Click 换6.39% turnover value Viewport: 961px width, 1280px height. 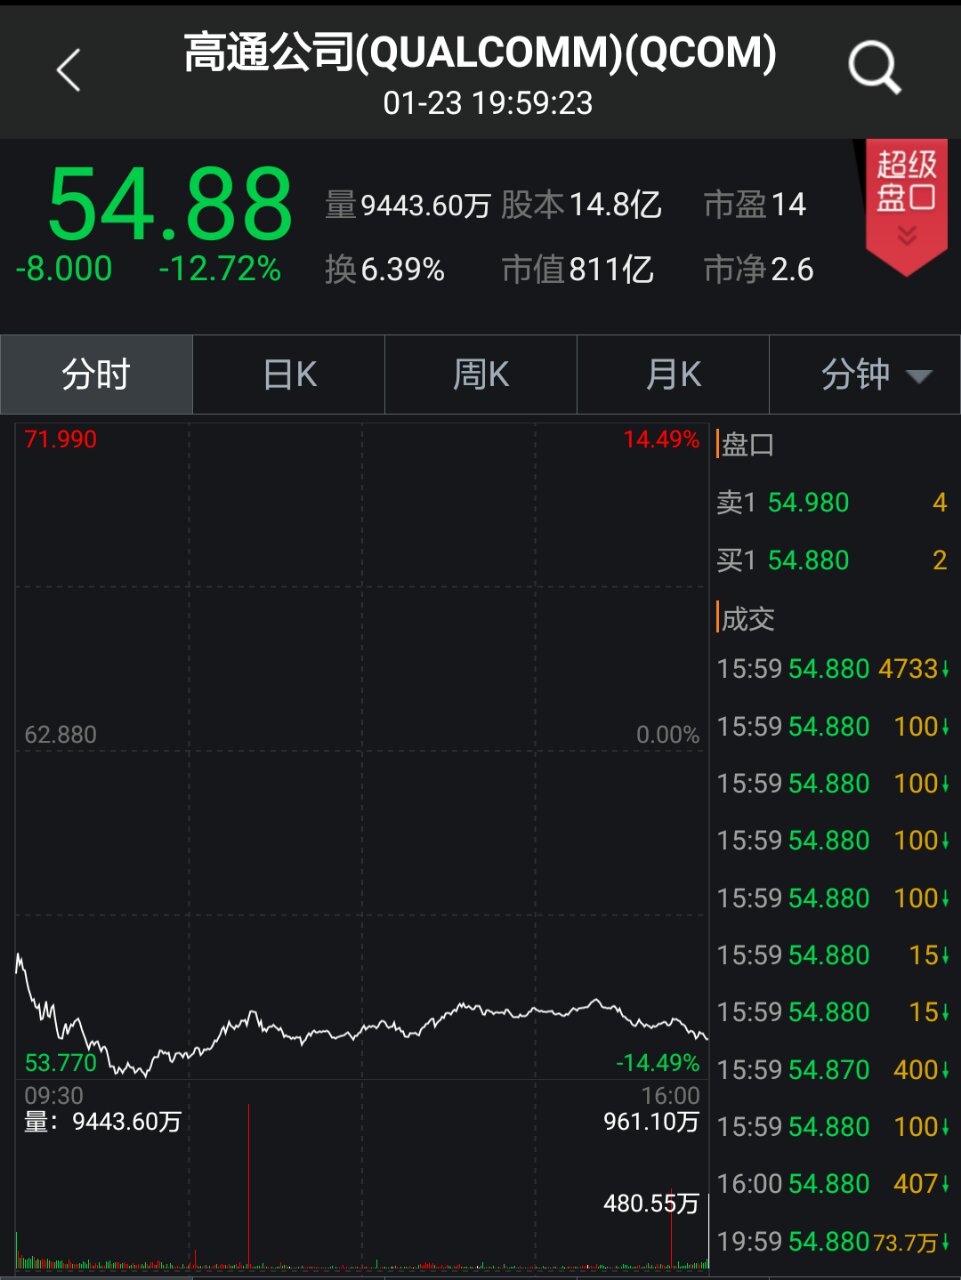click(385, 269)
